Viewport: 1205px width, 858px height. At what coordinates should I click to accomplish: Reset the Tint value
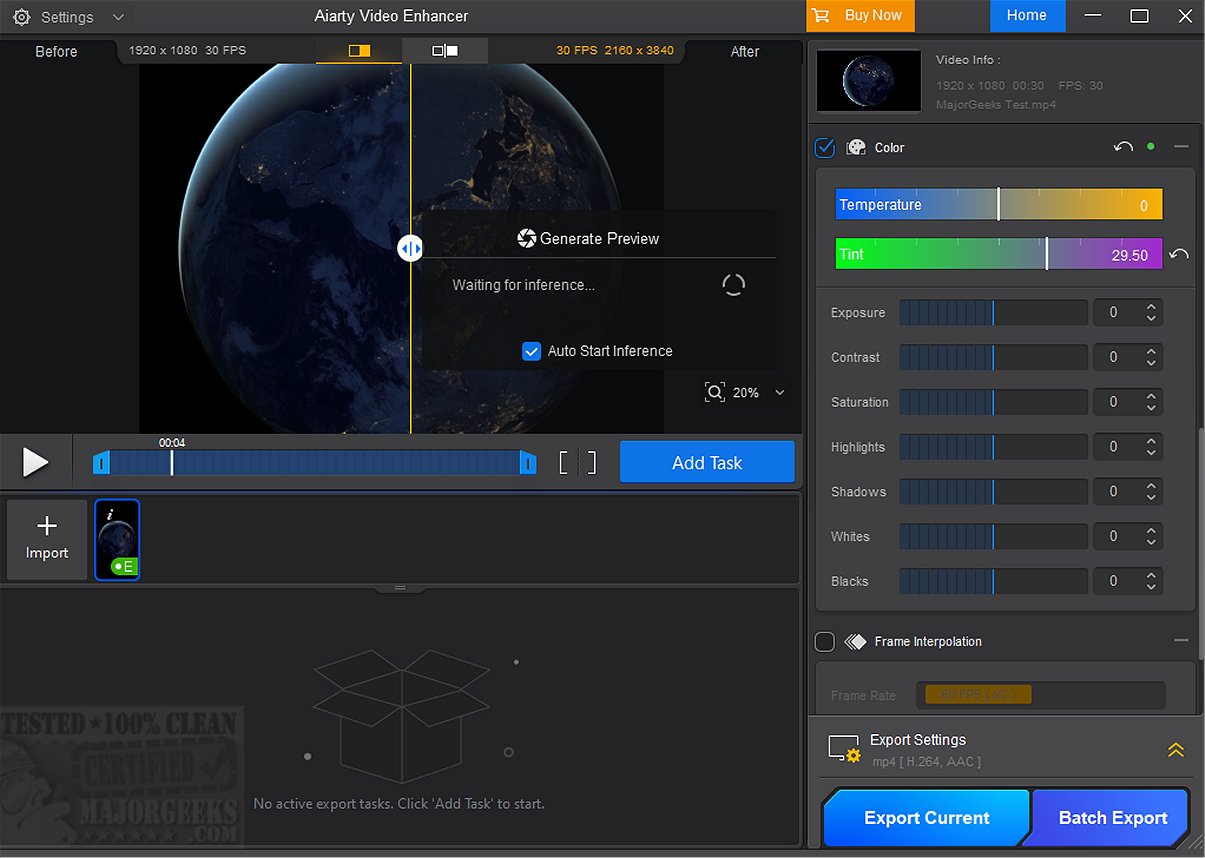coord(1179,254)
